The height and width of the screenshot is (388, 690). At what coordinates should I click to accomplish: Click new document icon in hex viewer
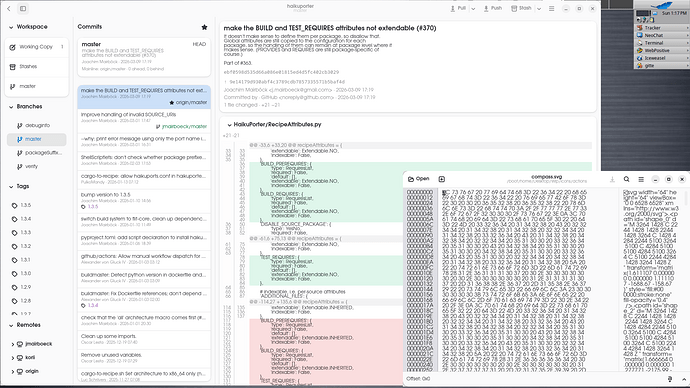442,179
